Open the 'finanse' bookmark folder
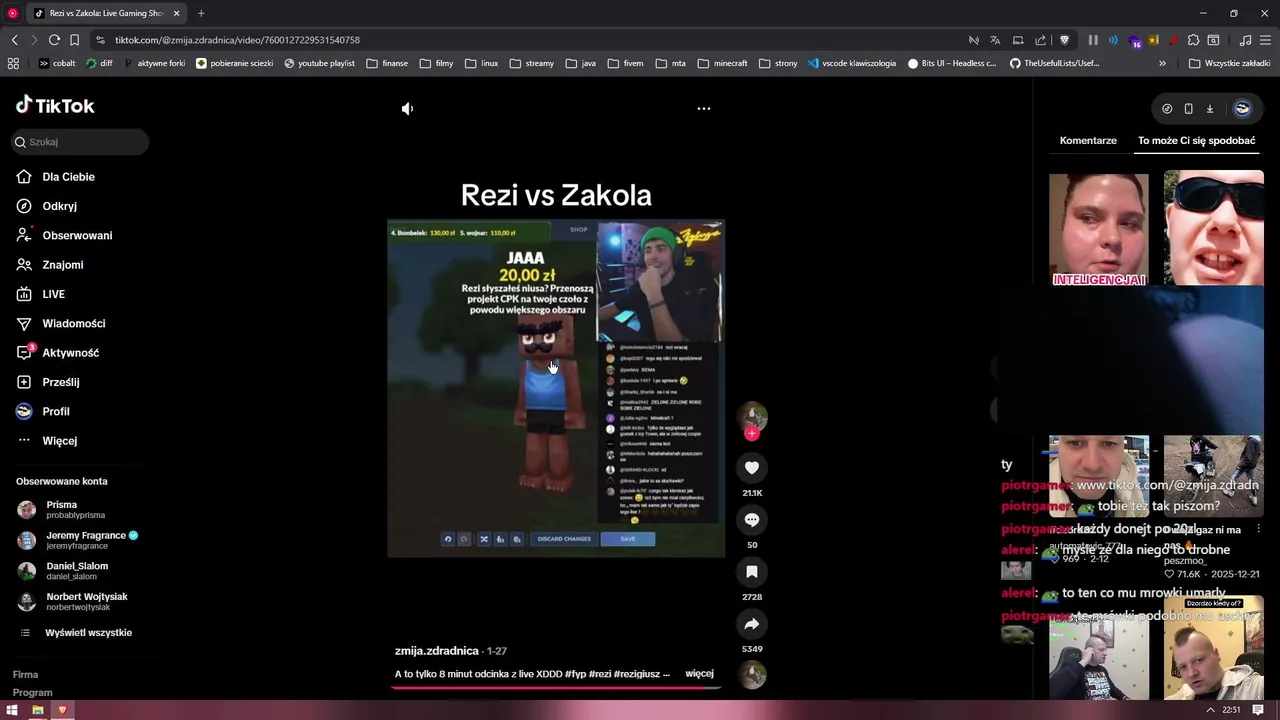Viewport: 1280px width, 720px height. [x=387, y=63]
